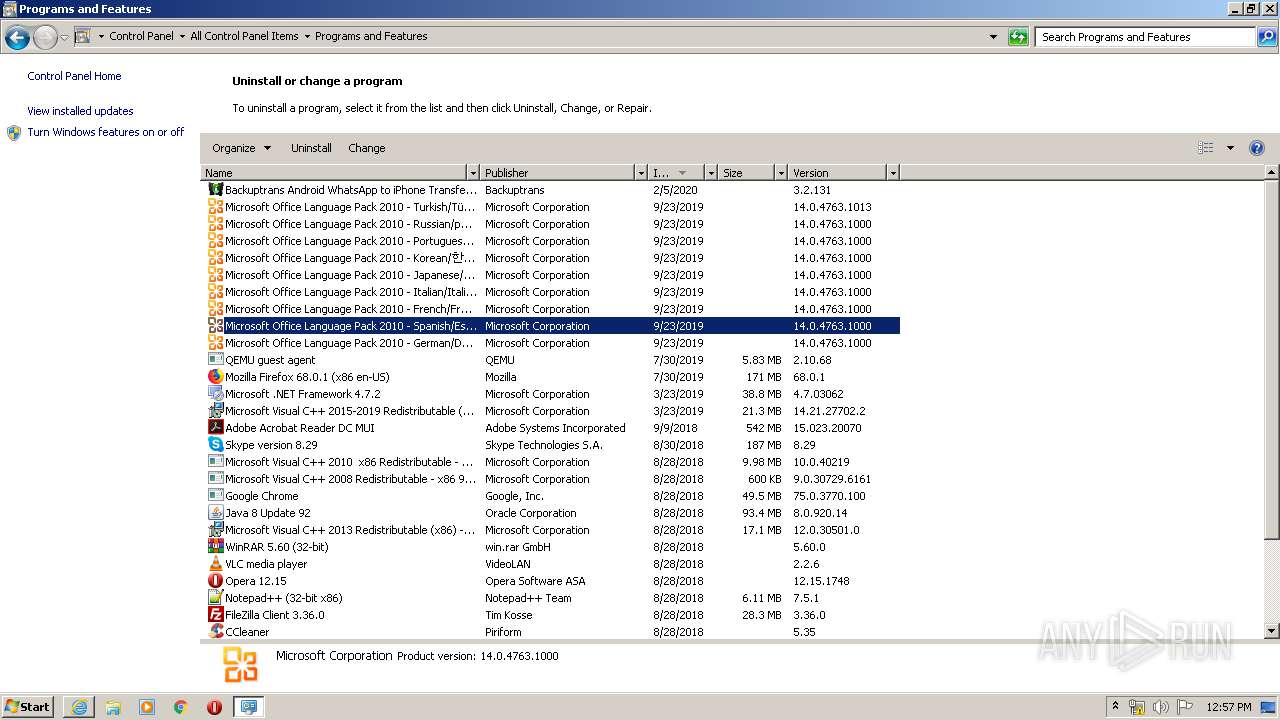Screen dimensions: 1280x720
Task: Expand the address bar history dropdown
Action: tap(993, 37)
